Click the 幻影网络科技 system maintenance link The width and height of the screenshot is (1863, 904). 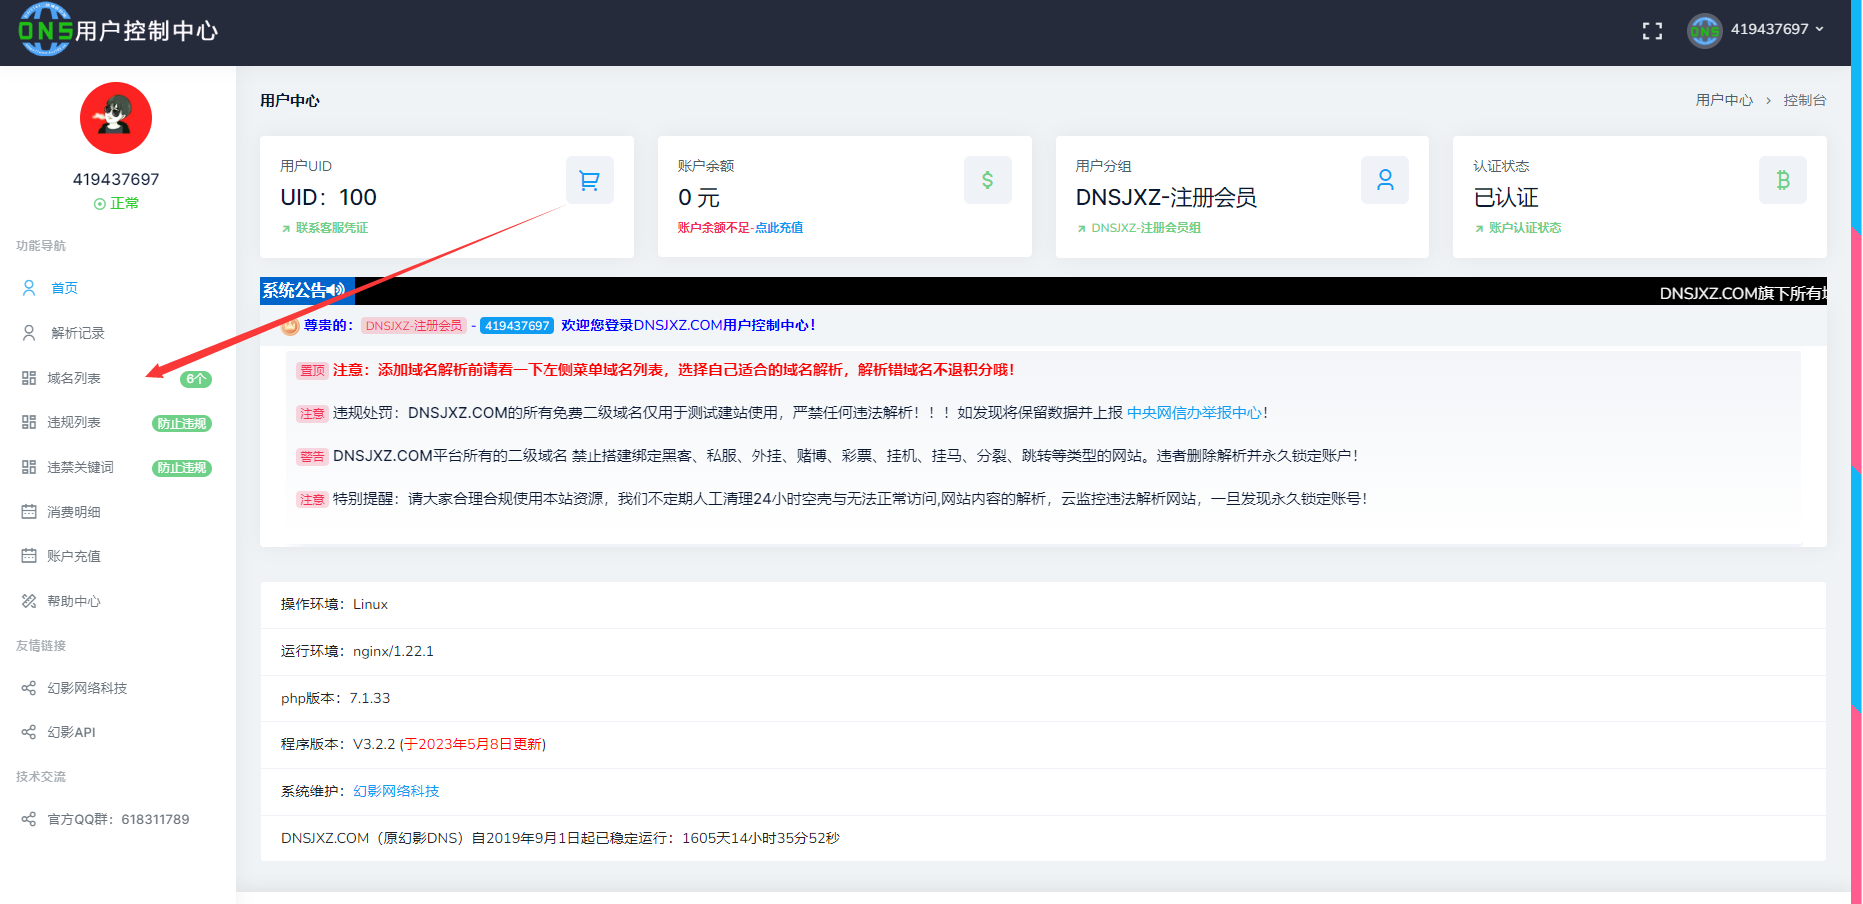[x=396, y=791]
